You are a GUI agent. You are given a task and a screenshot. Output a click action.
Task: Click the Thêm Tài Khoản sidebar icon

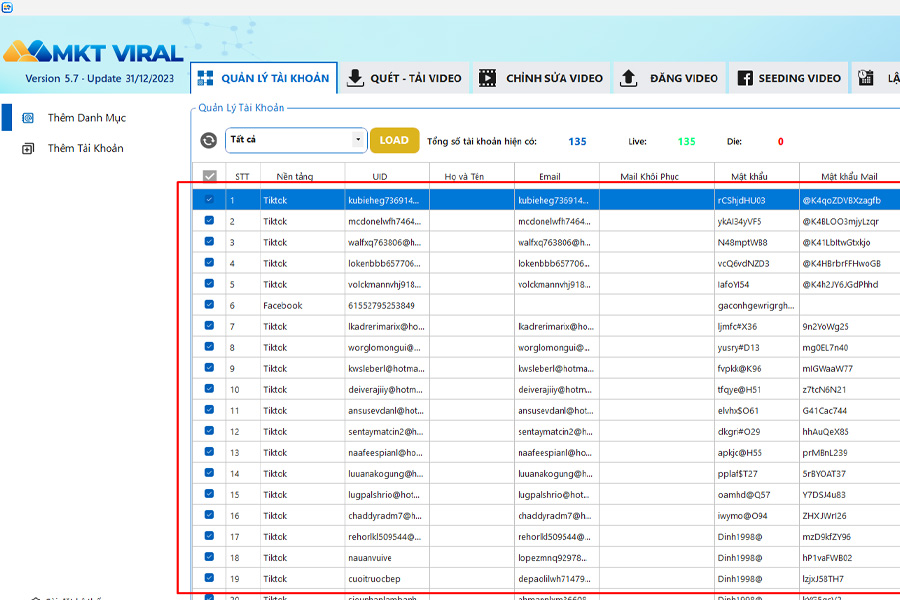point(28,149)
